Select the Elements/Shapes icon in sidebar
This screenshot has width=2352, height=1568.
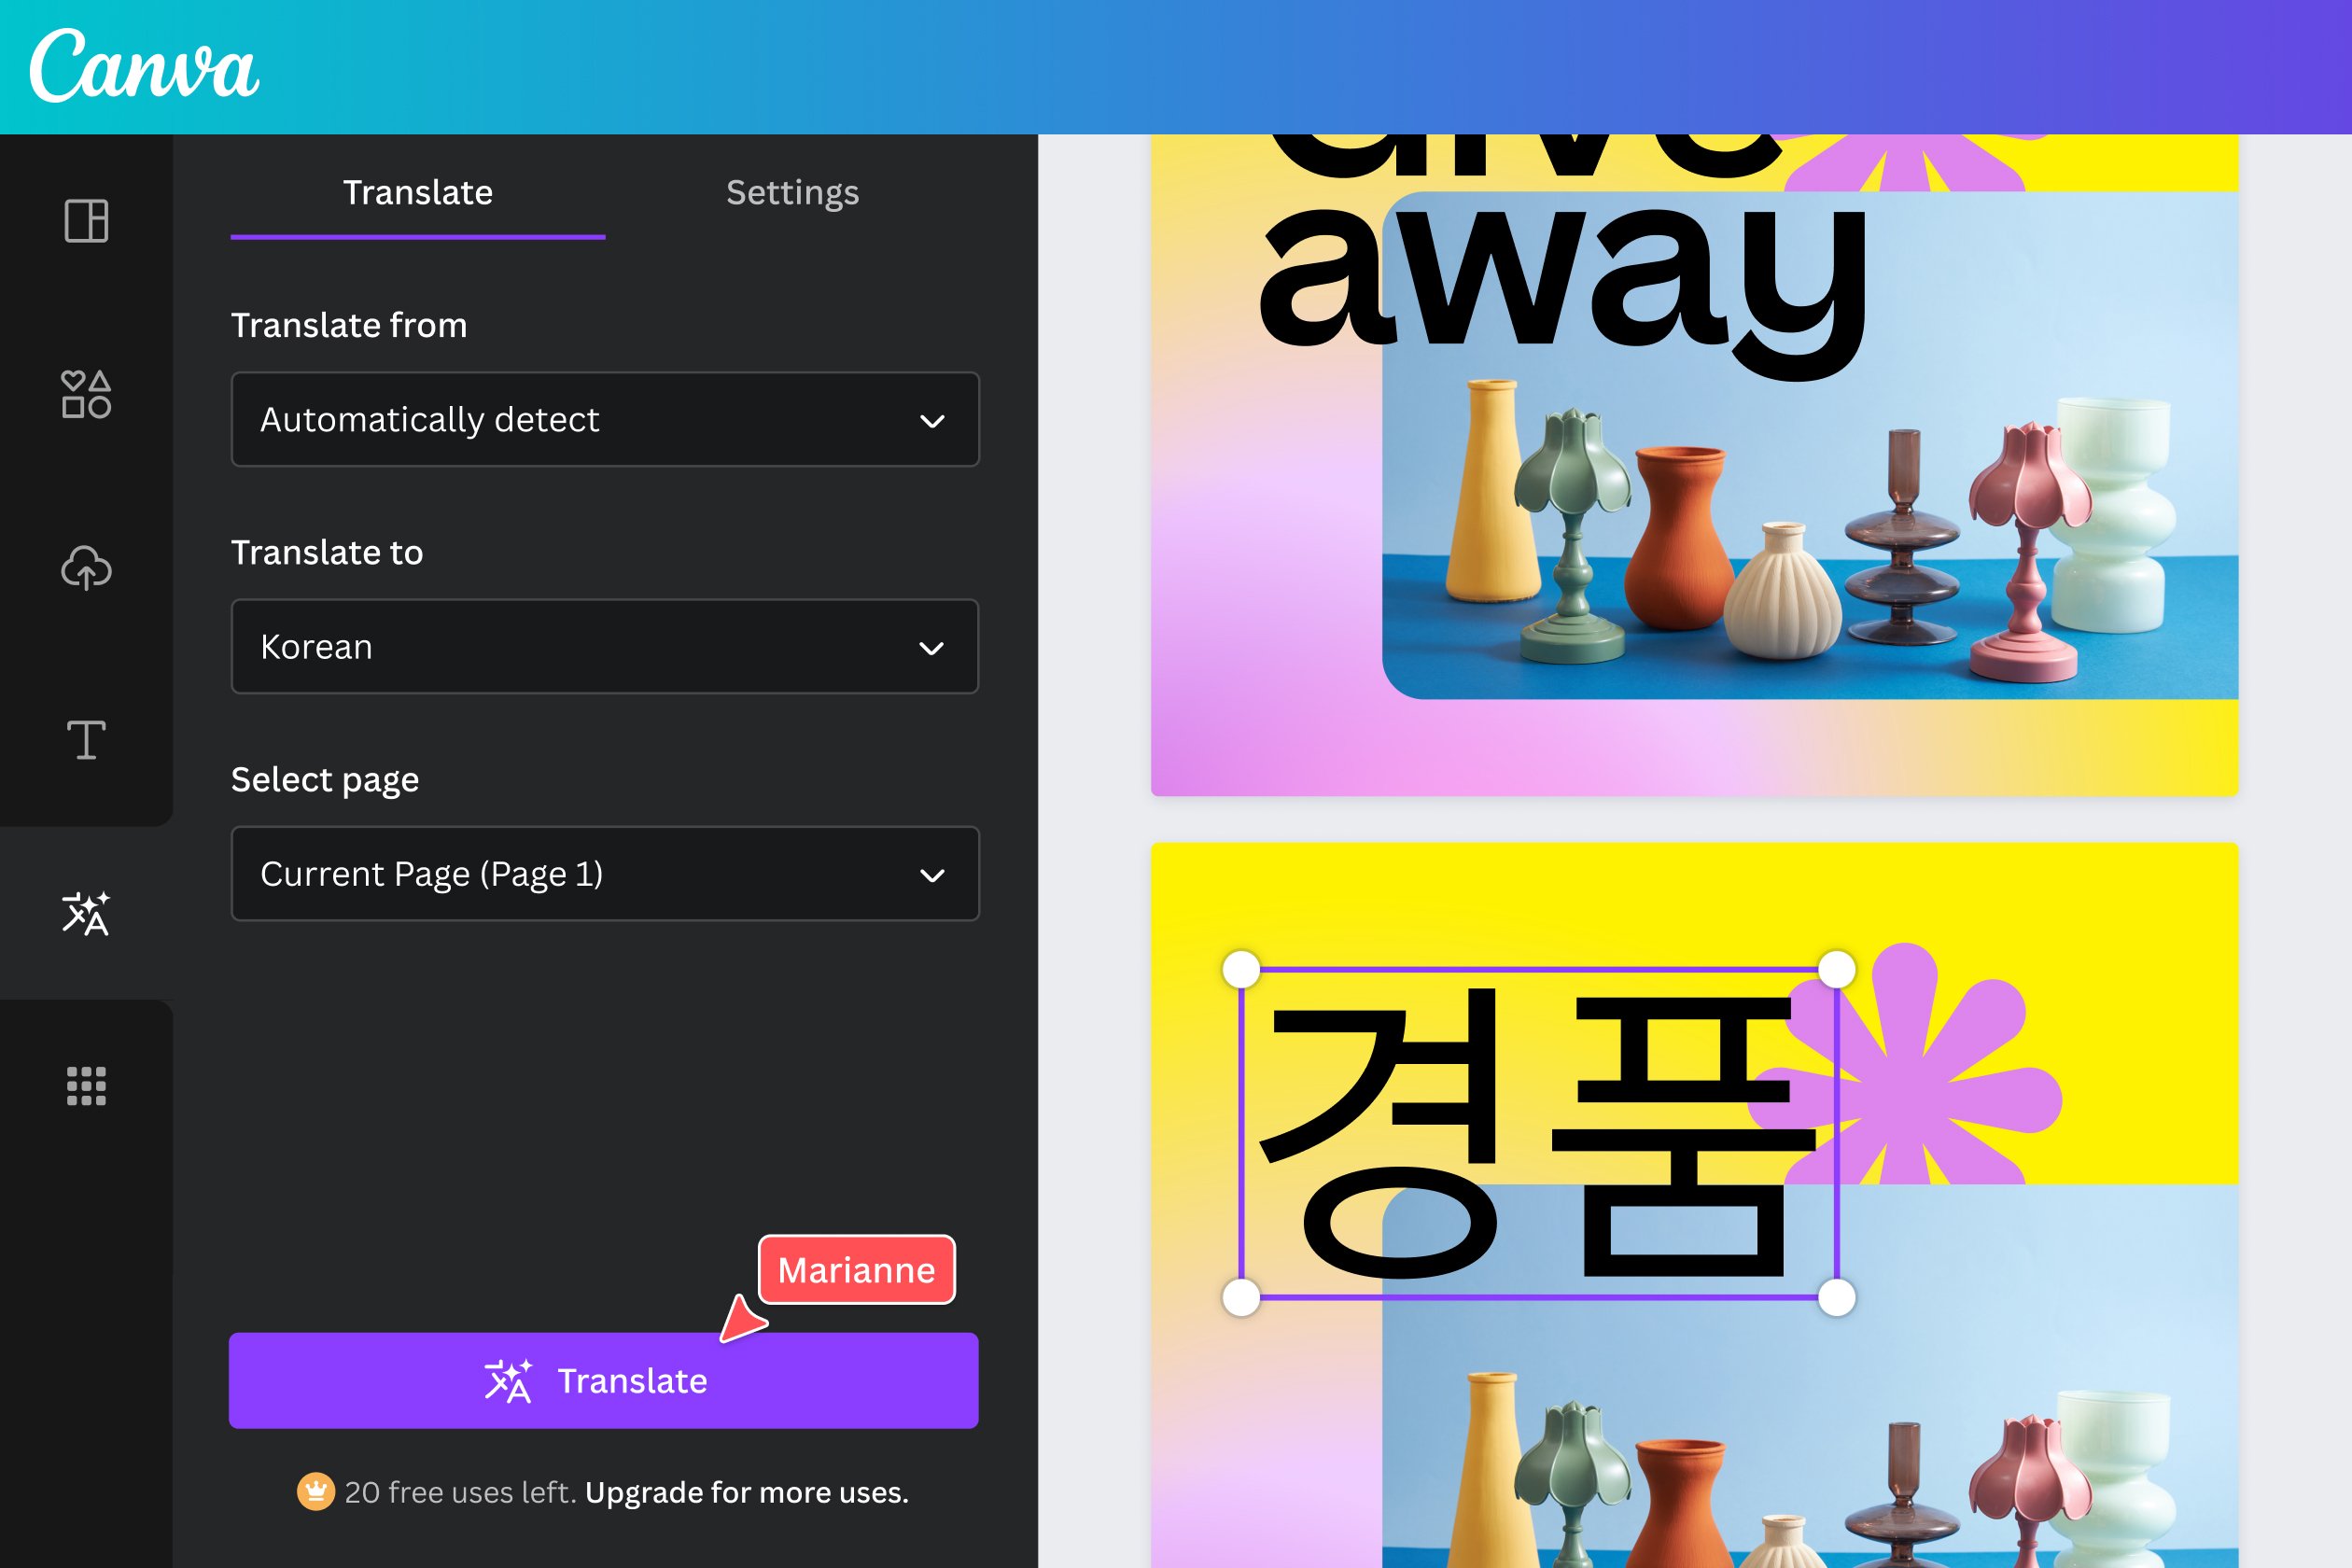[86, 388]
